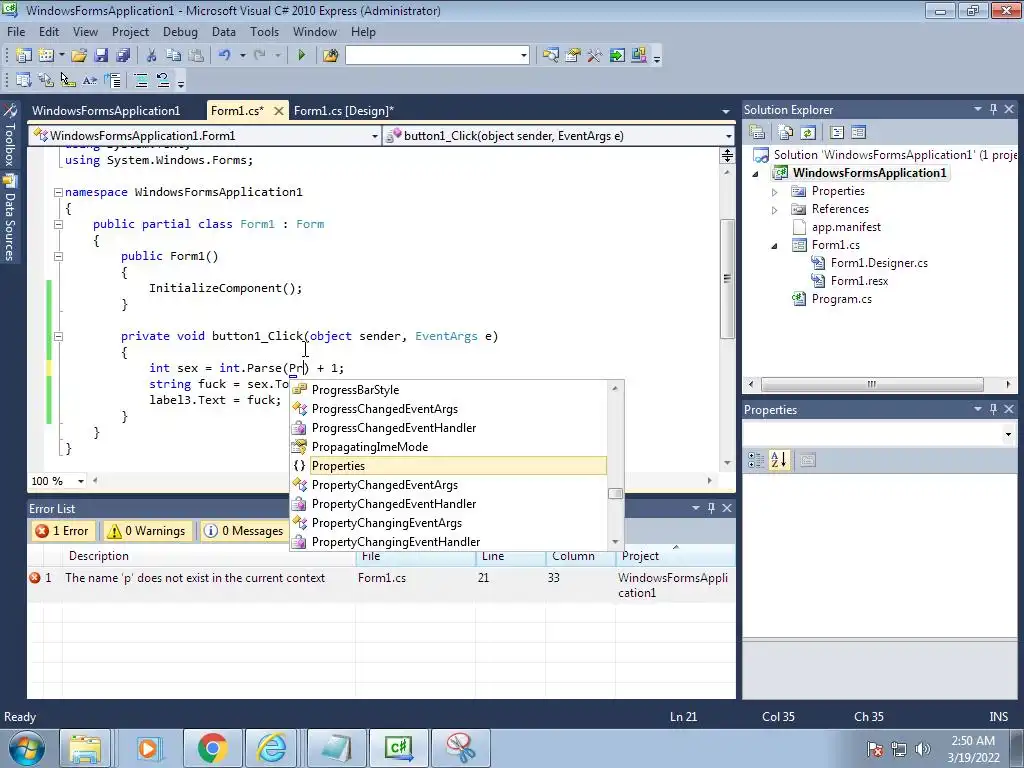Collapse the Form1() constructor outline block
This screenshot has height=768, width=1024.
[58, 256]
